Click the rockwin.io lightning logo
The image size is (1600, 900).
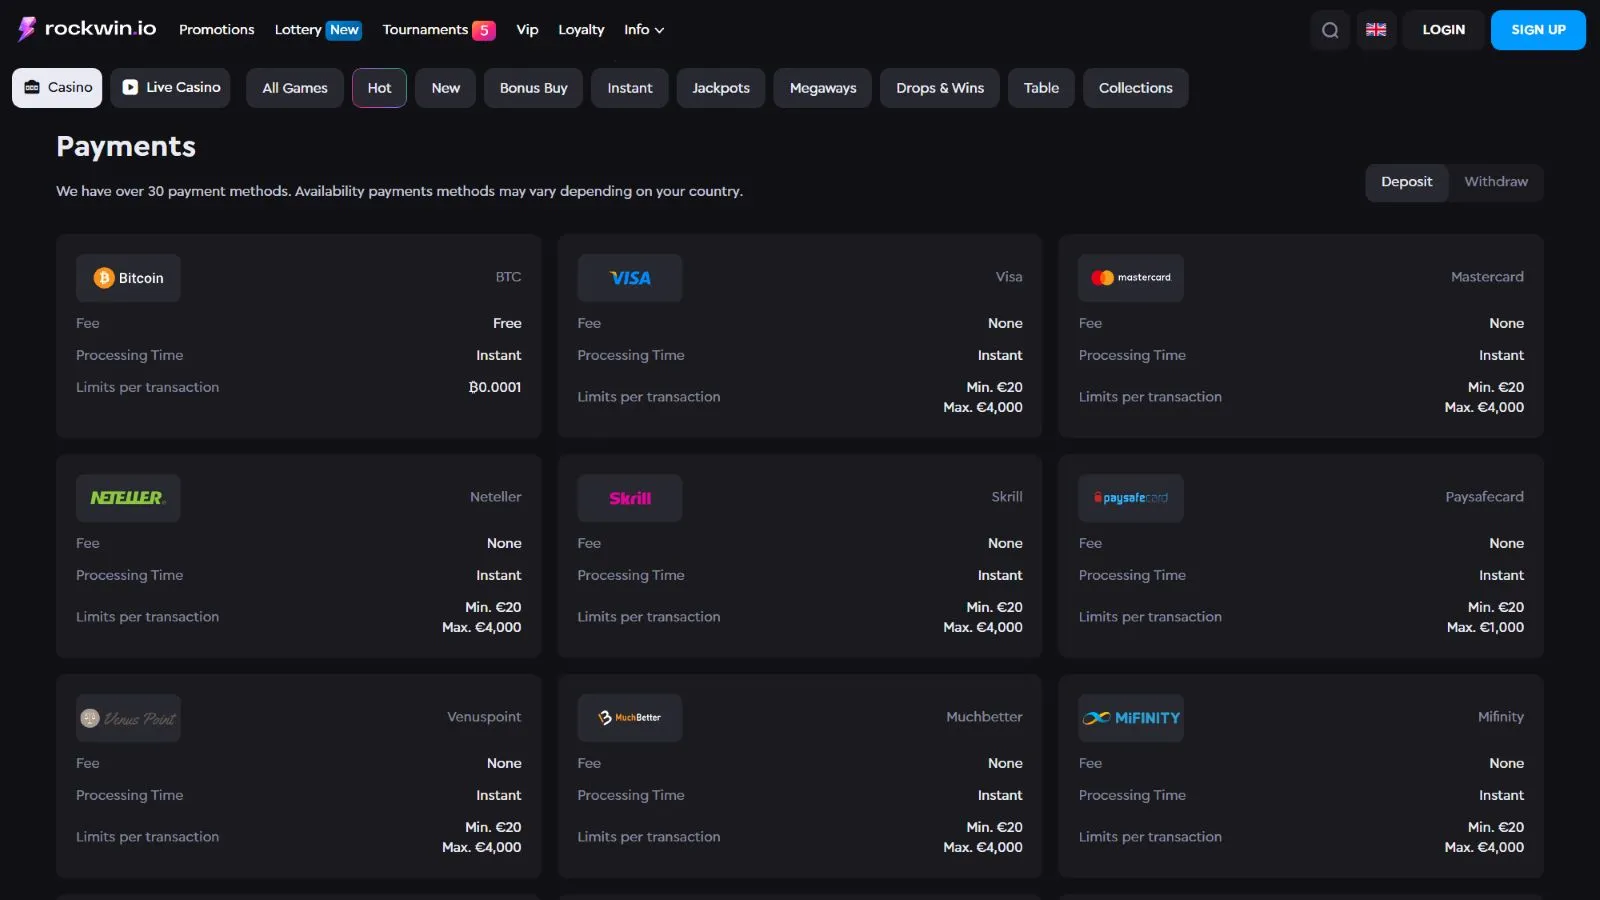click(27, 29)
